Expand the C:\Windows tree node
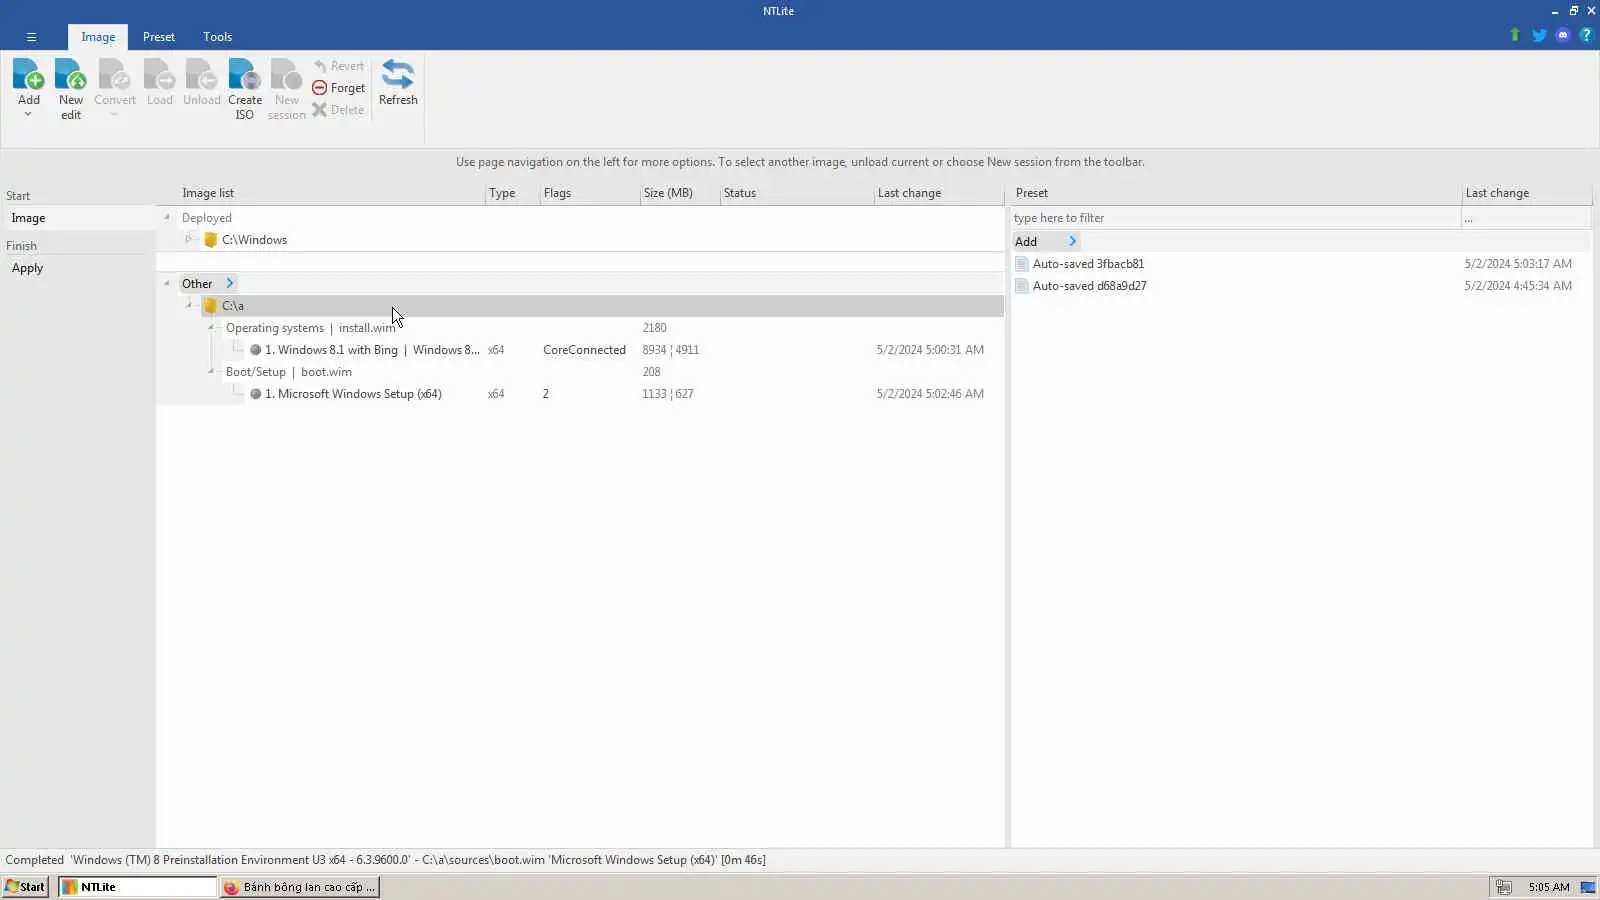This screenshot has height=900, width=1600. tap(188, 240)
